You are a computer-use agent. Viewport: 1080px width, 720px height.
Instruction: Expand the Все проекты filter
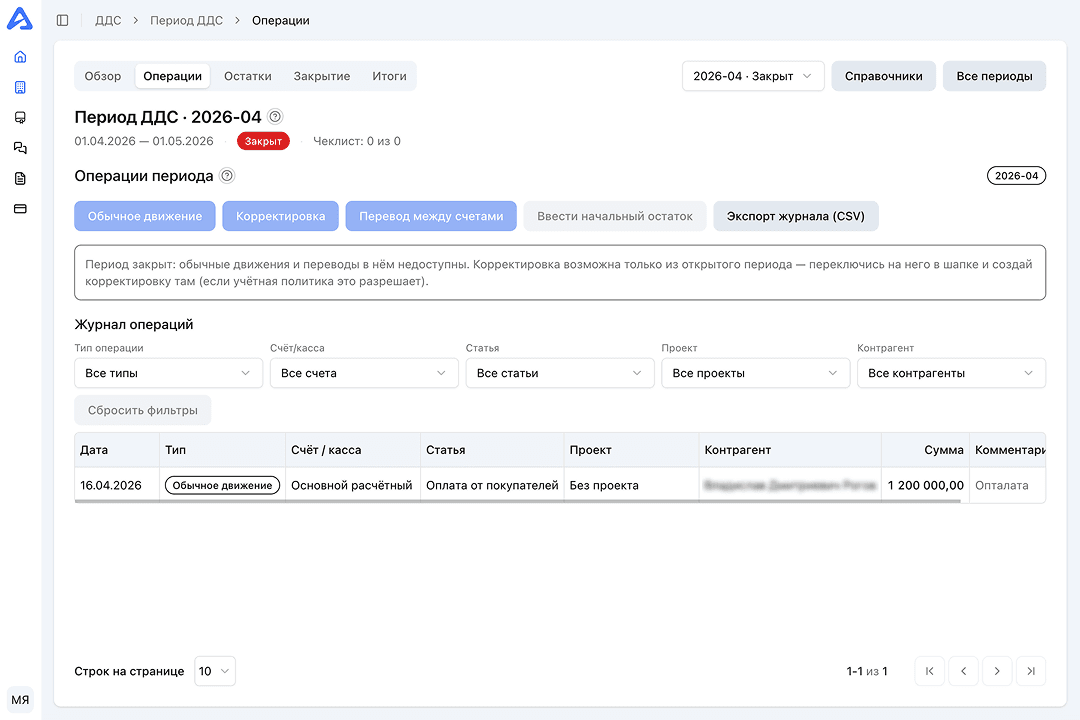click(756, 373)
